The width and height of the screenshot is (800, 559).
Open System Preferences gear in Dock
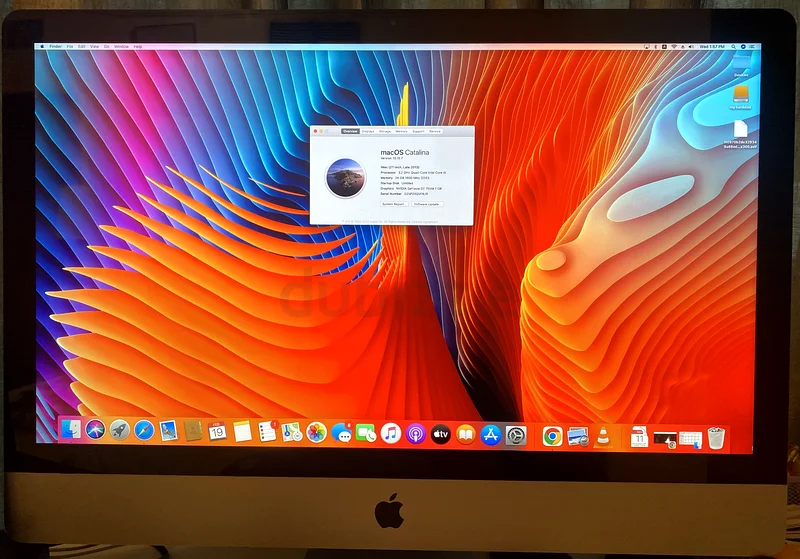[516, 436]
